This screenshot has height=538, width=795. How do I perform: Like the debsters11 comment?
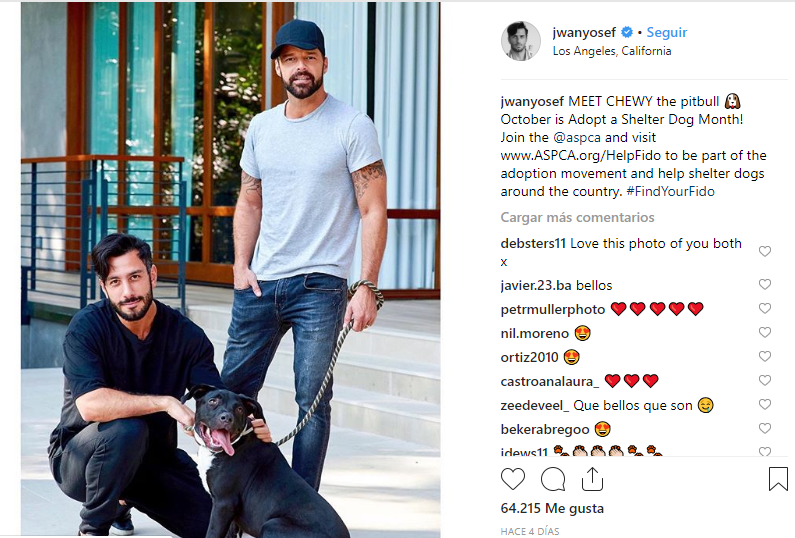[765, 252]
